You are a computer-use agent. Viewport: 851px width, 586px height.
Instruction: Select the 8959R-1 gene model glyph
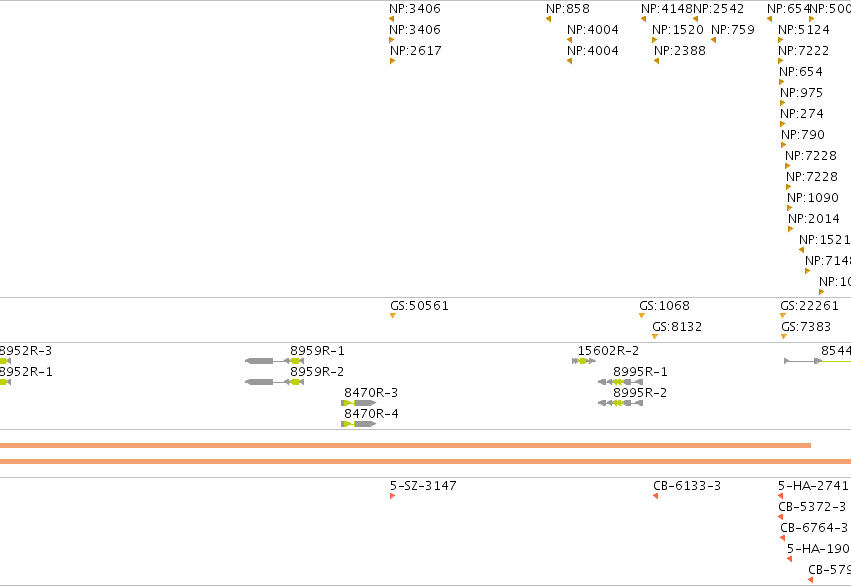274,361
